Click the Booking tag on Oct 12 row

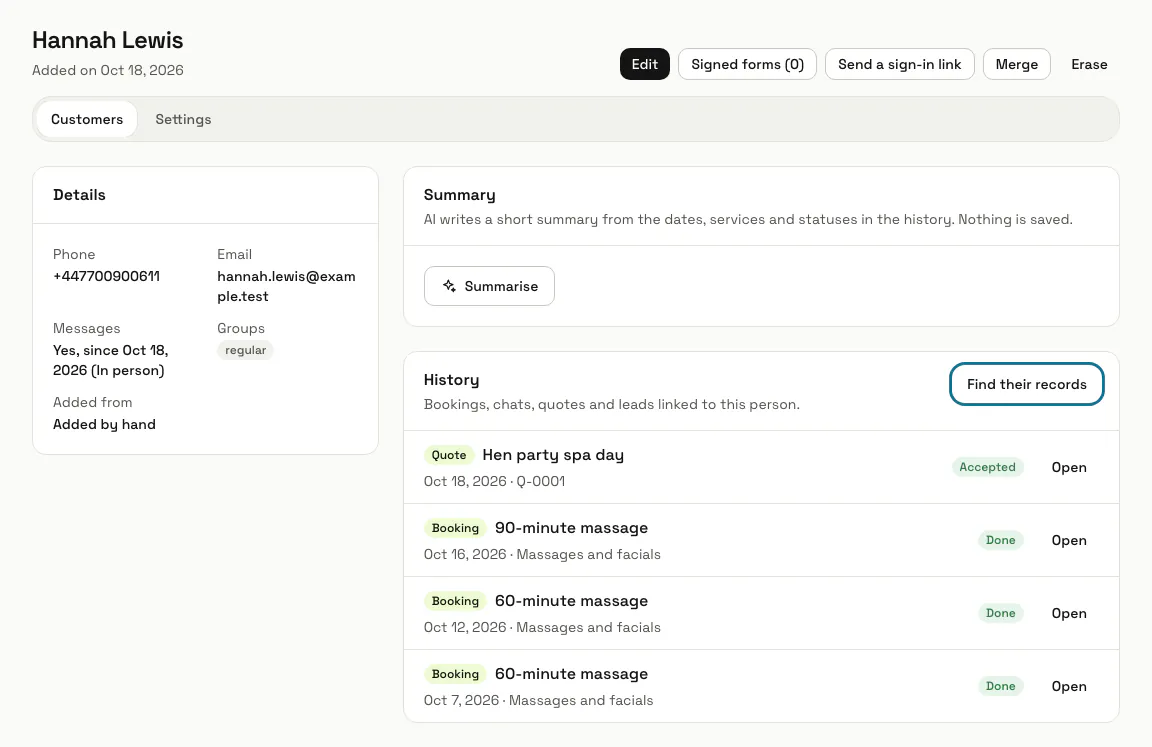pos(455,600)
